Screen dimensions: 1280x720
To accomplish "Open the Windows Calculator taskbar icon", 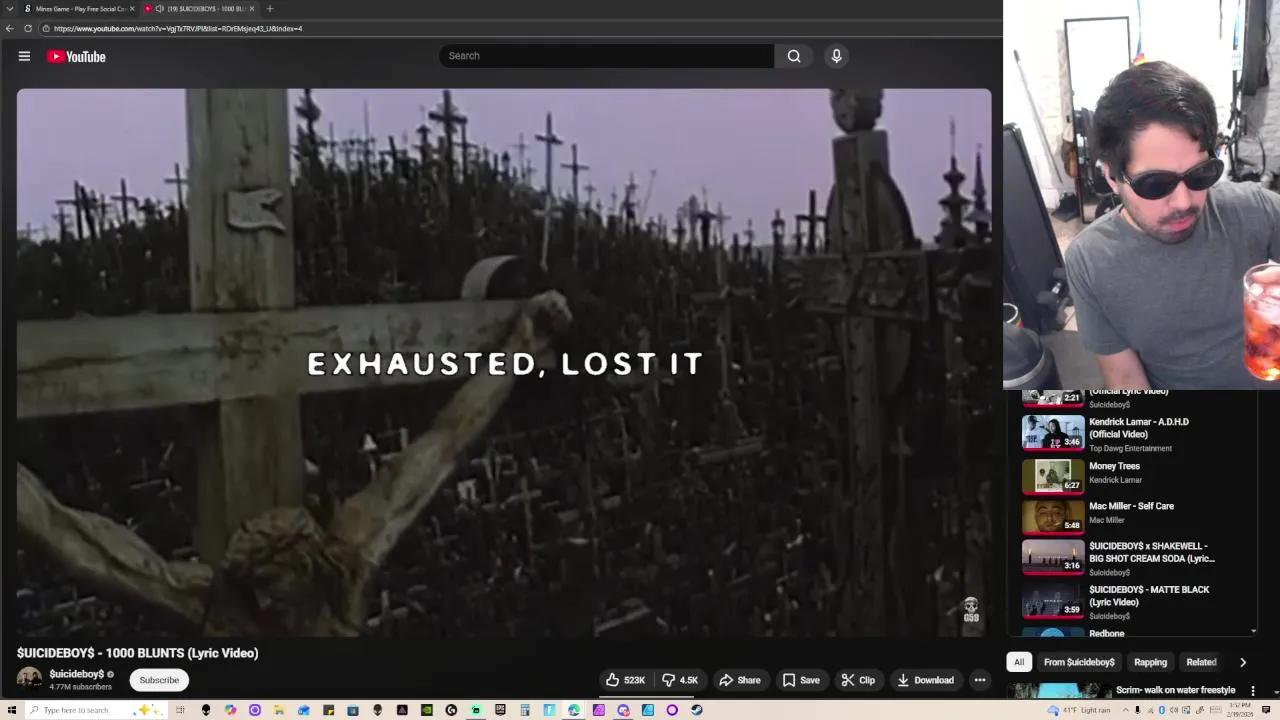I will (x=525, y=710).
